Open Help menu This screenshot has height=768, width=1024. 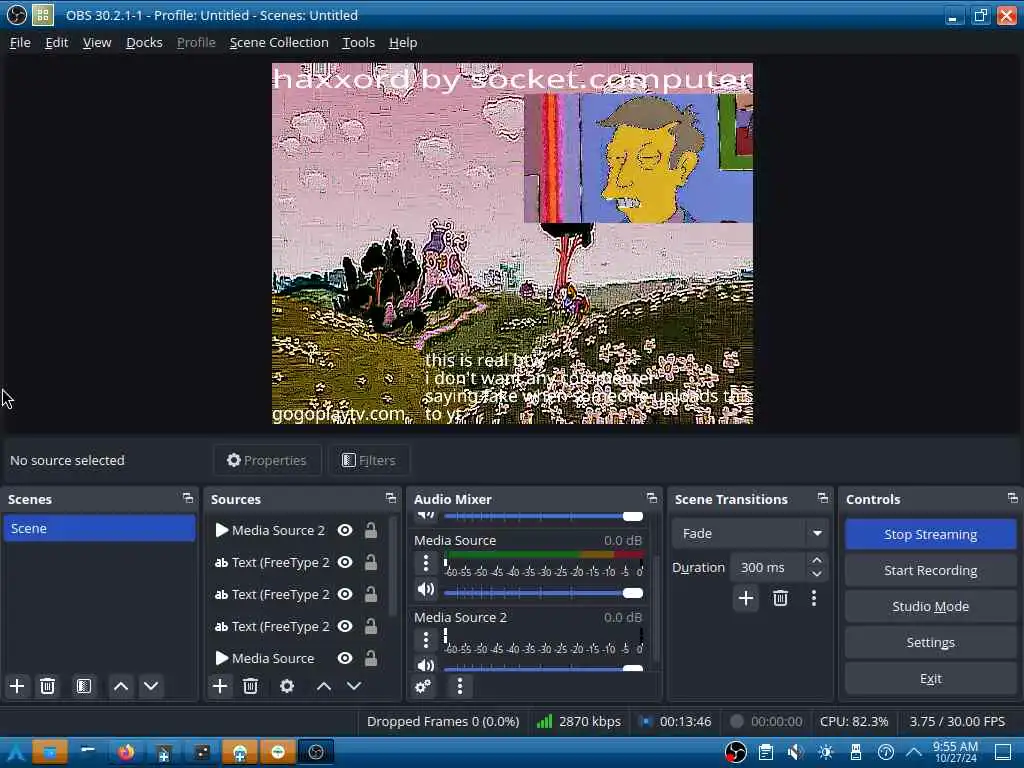click(x=403, y=42)
